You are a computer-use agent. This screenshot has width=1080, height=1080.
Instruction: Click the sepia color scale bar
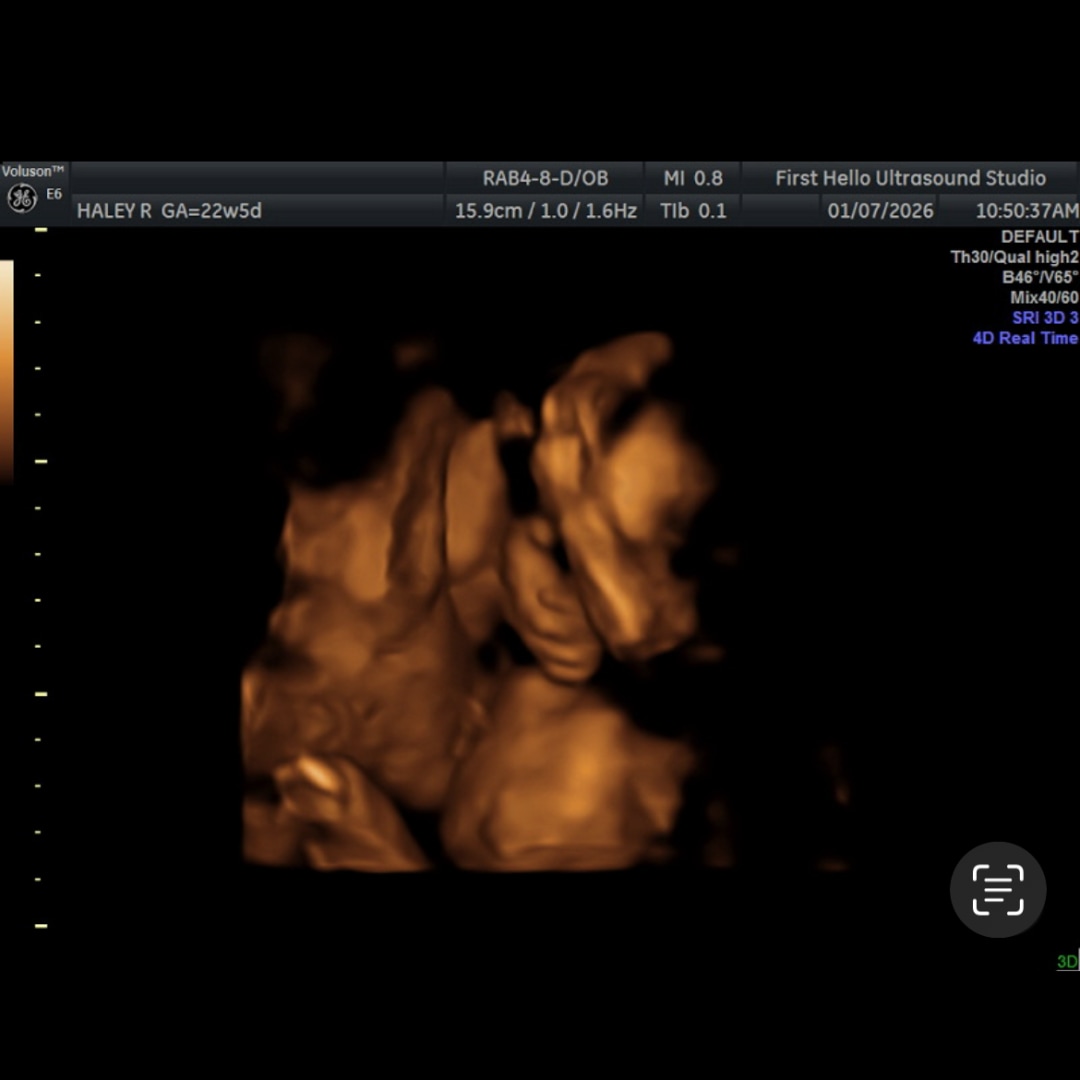tap(7, 370)
